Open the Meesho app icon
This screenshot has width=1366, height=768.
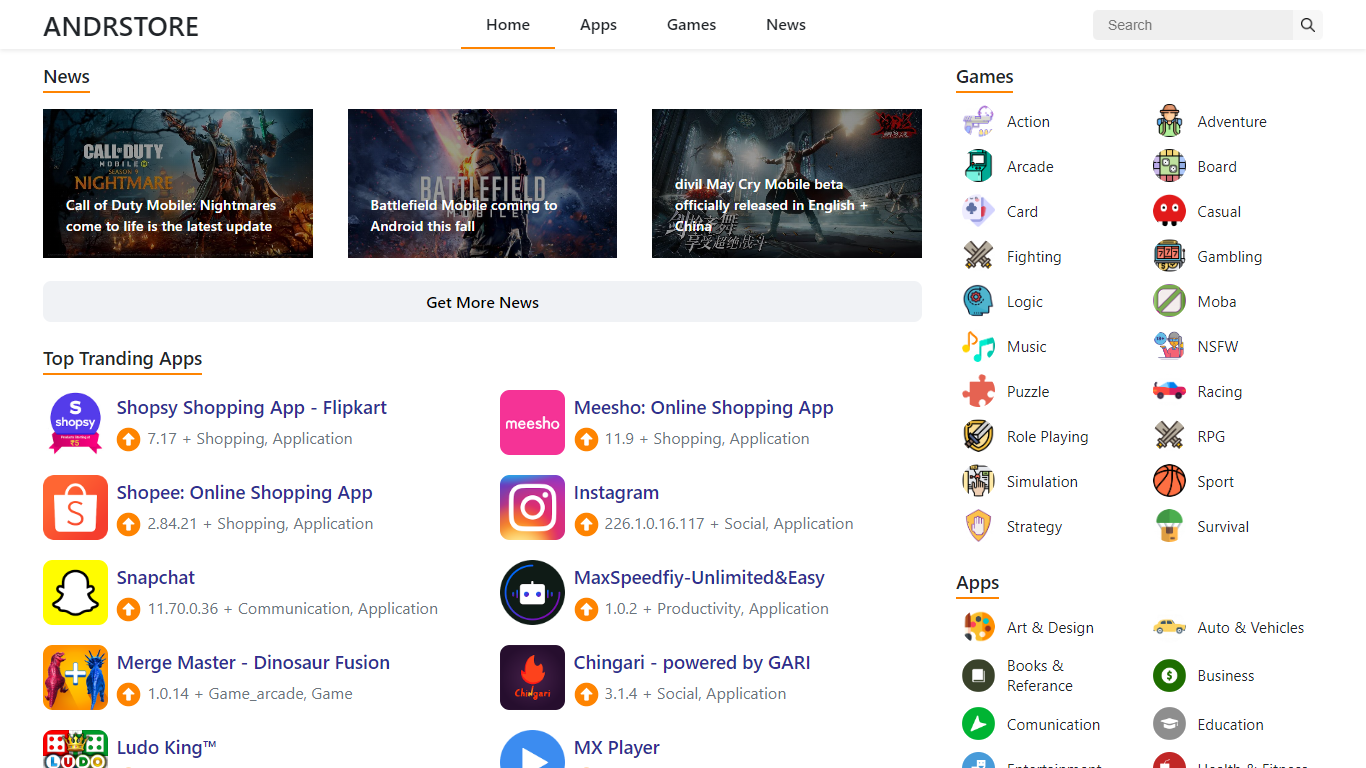pyautogui.click(x=532, y=423)
